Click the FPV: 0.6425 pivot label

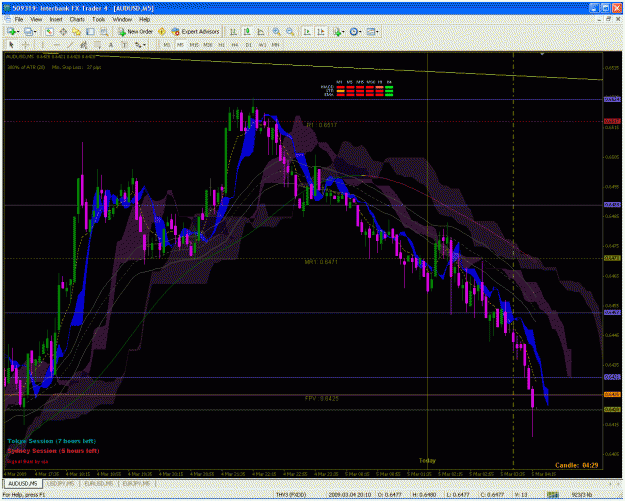click(x=322, y=398)
